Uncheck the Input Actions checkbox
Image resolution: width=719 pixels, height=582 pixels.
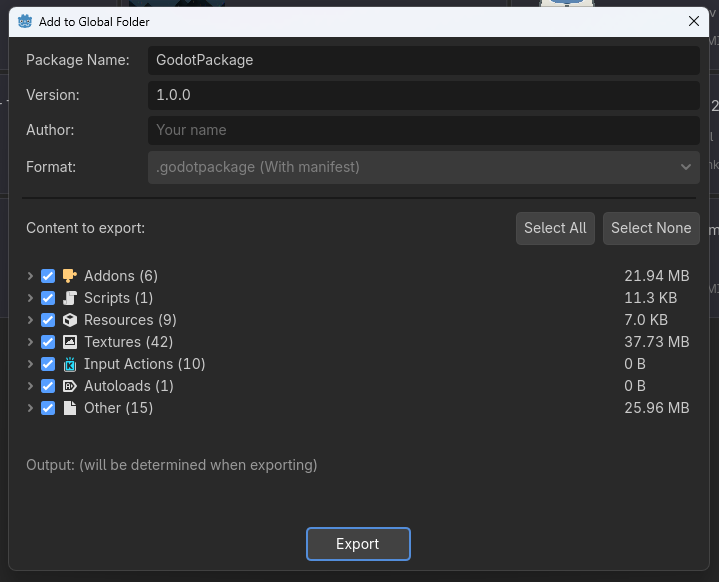pos(48,364)
